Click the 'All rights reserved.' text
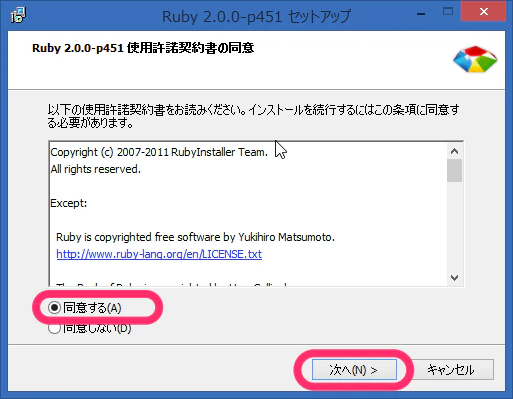Viewport: 513px width, 399px height. pos(96,169)
